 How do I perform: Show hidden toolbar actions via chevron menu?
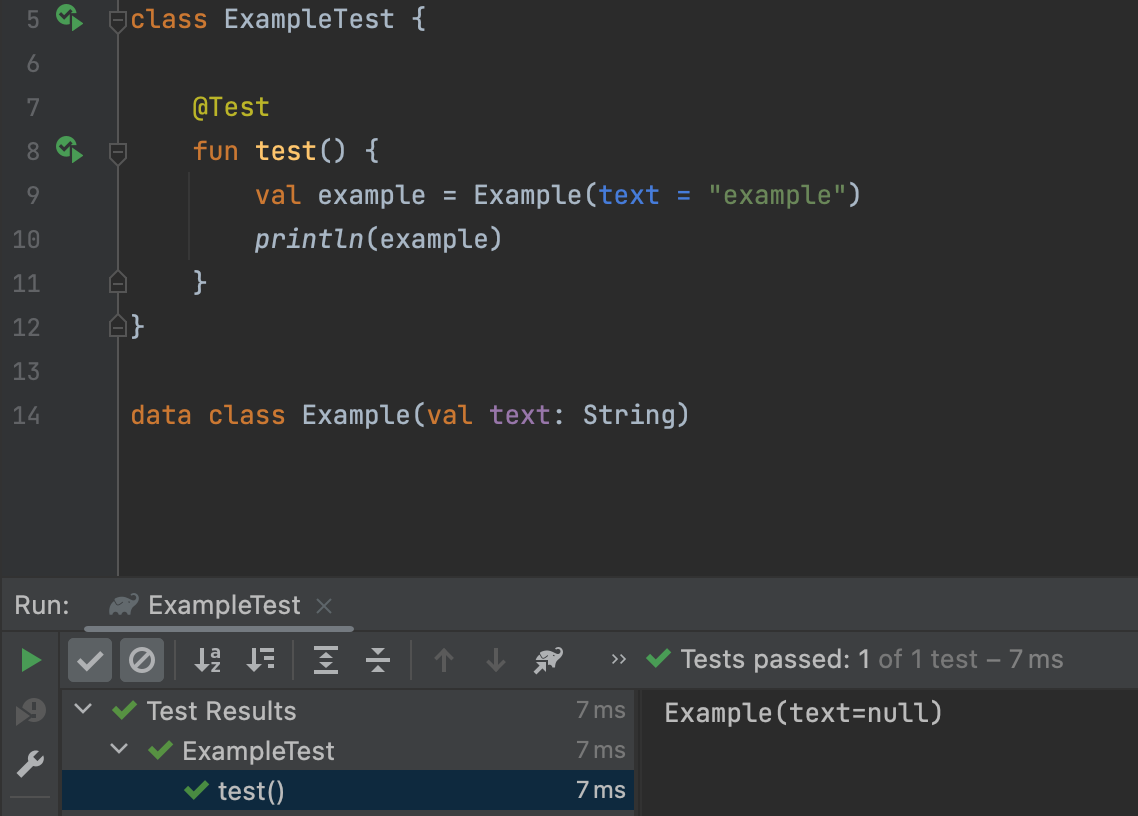tap(618, 660)
